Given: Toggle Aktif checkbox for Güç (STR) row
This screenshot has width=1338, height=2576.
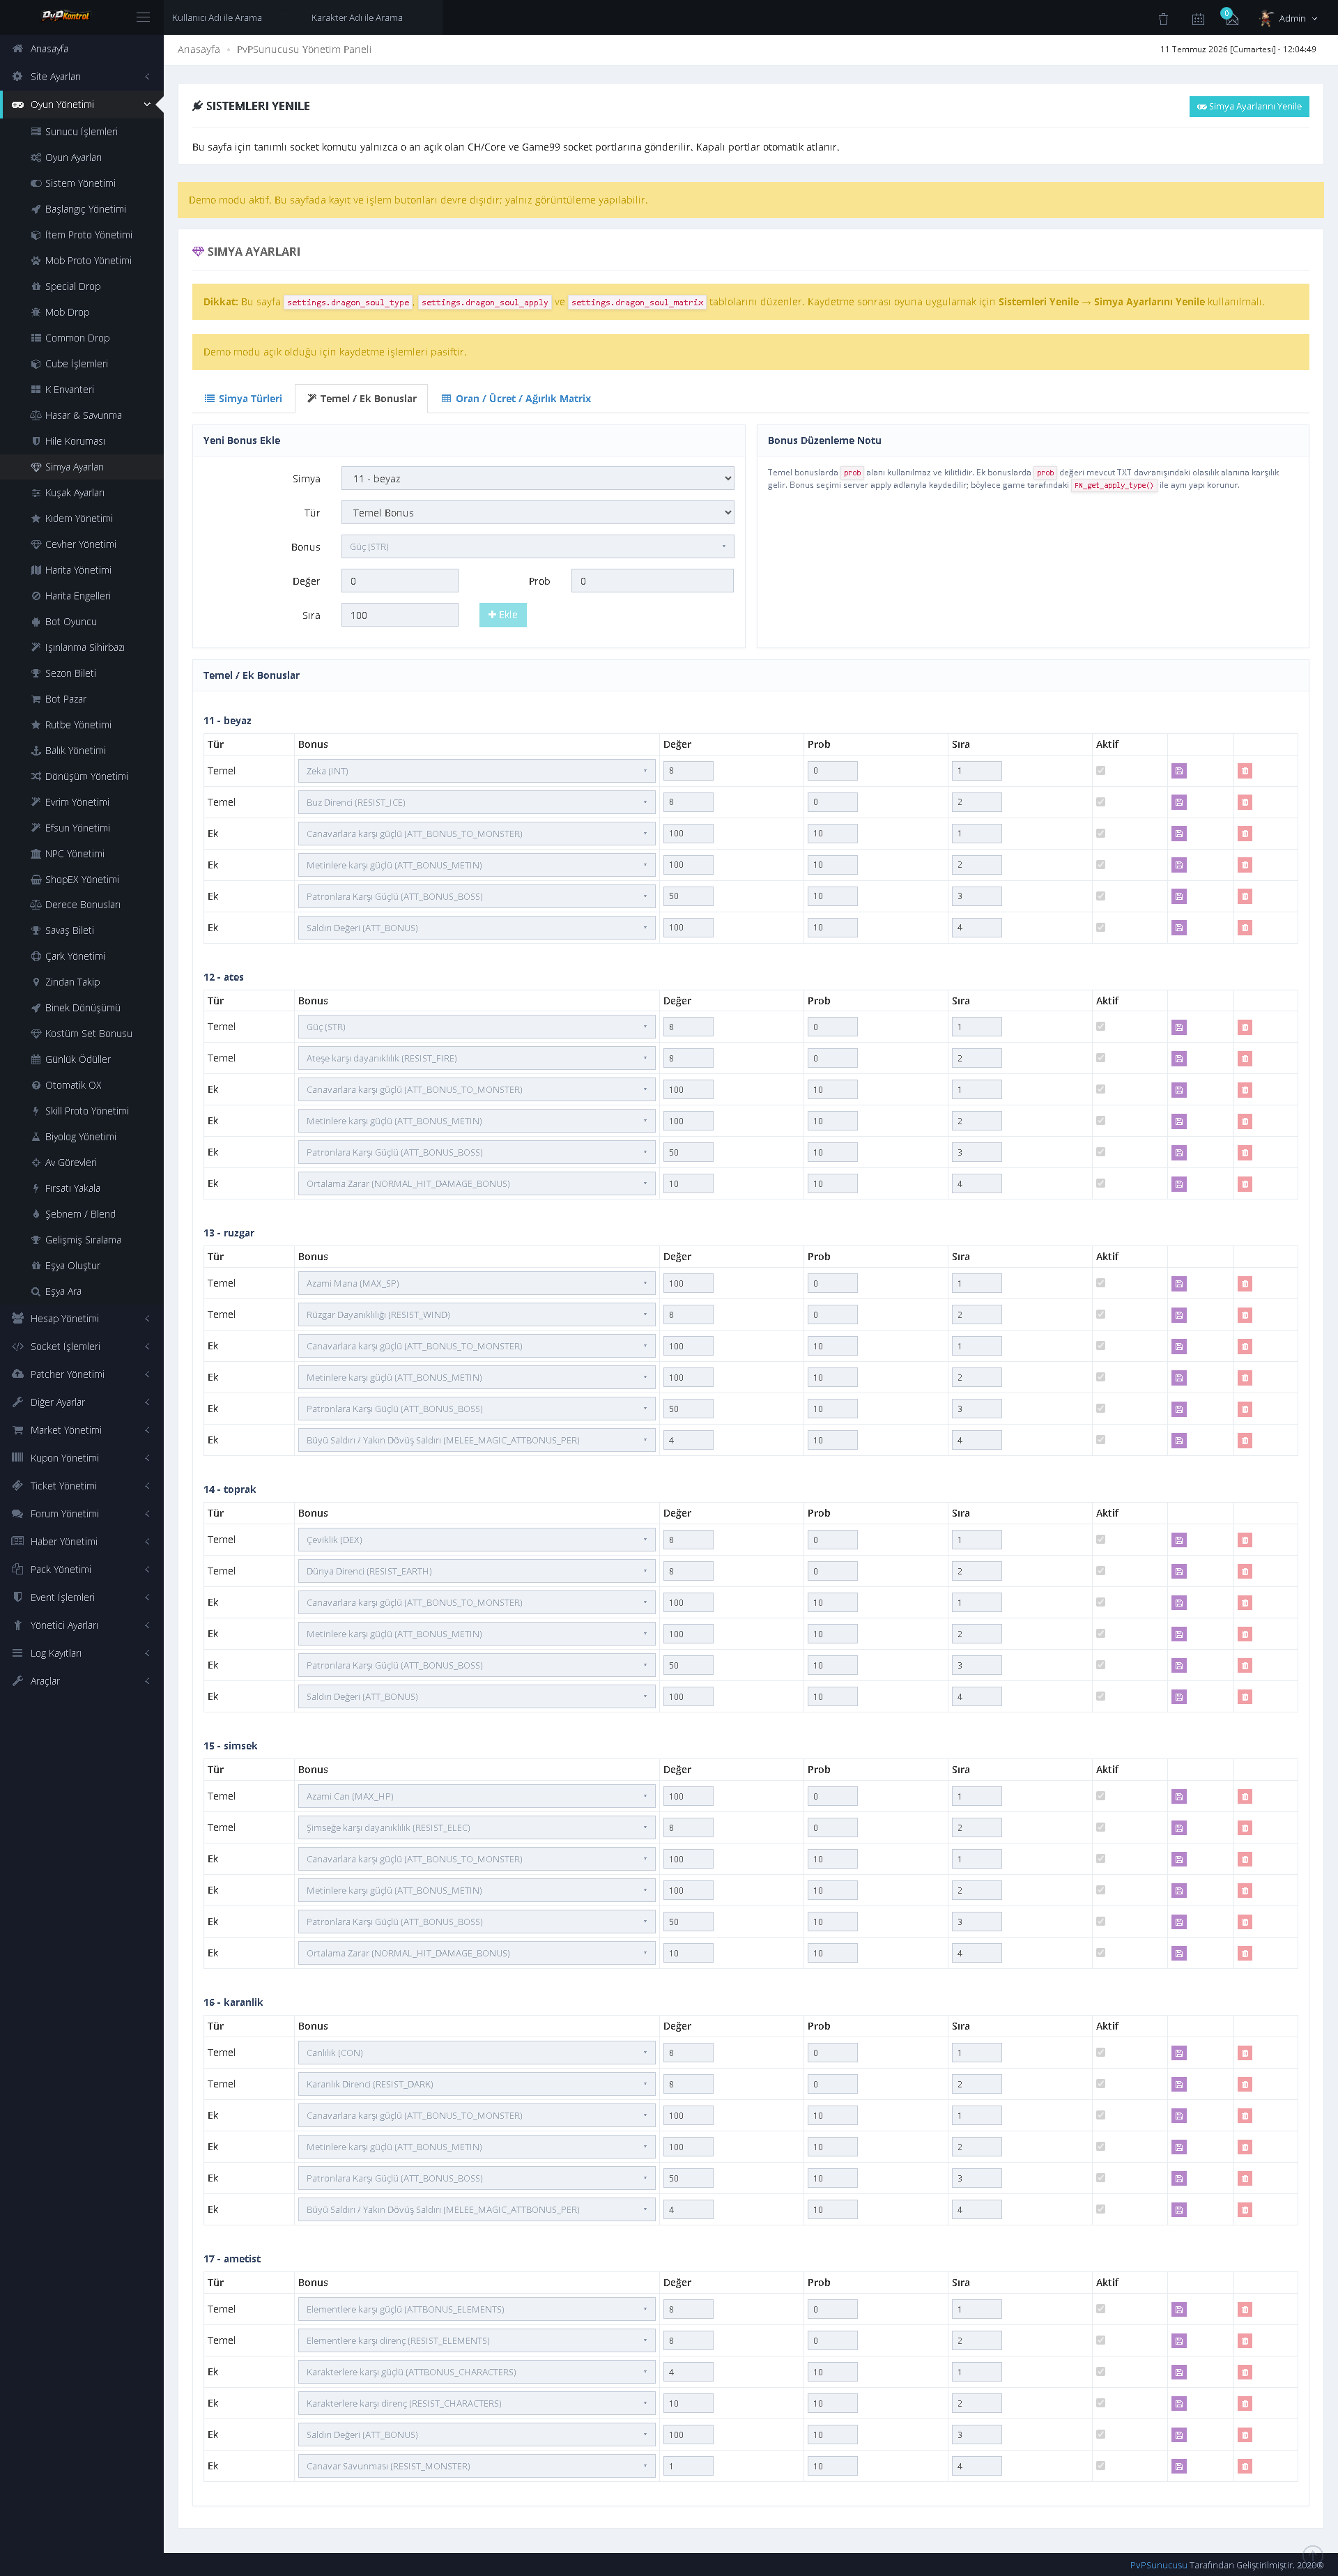Looking at the screenshot, I should point(1101,1026).
